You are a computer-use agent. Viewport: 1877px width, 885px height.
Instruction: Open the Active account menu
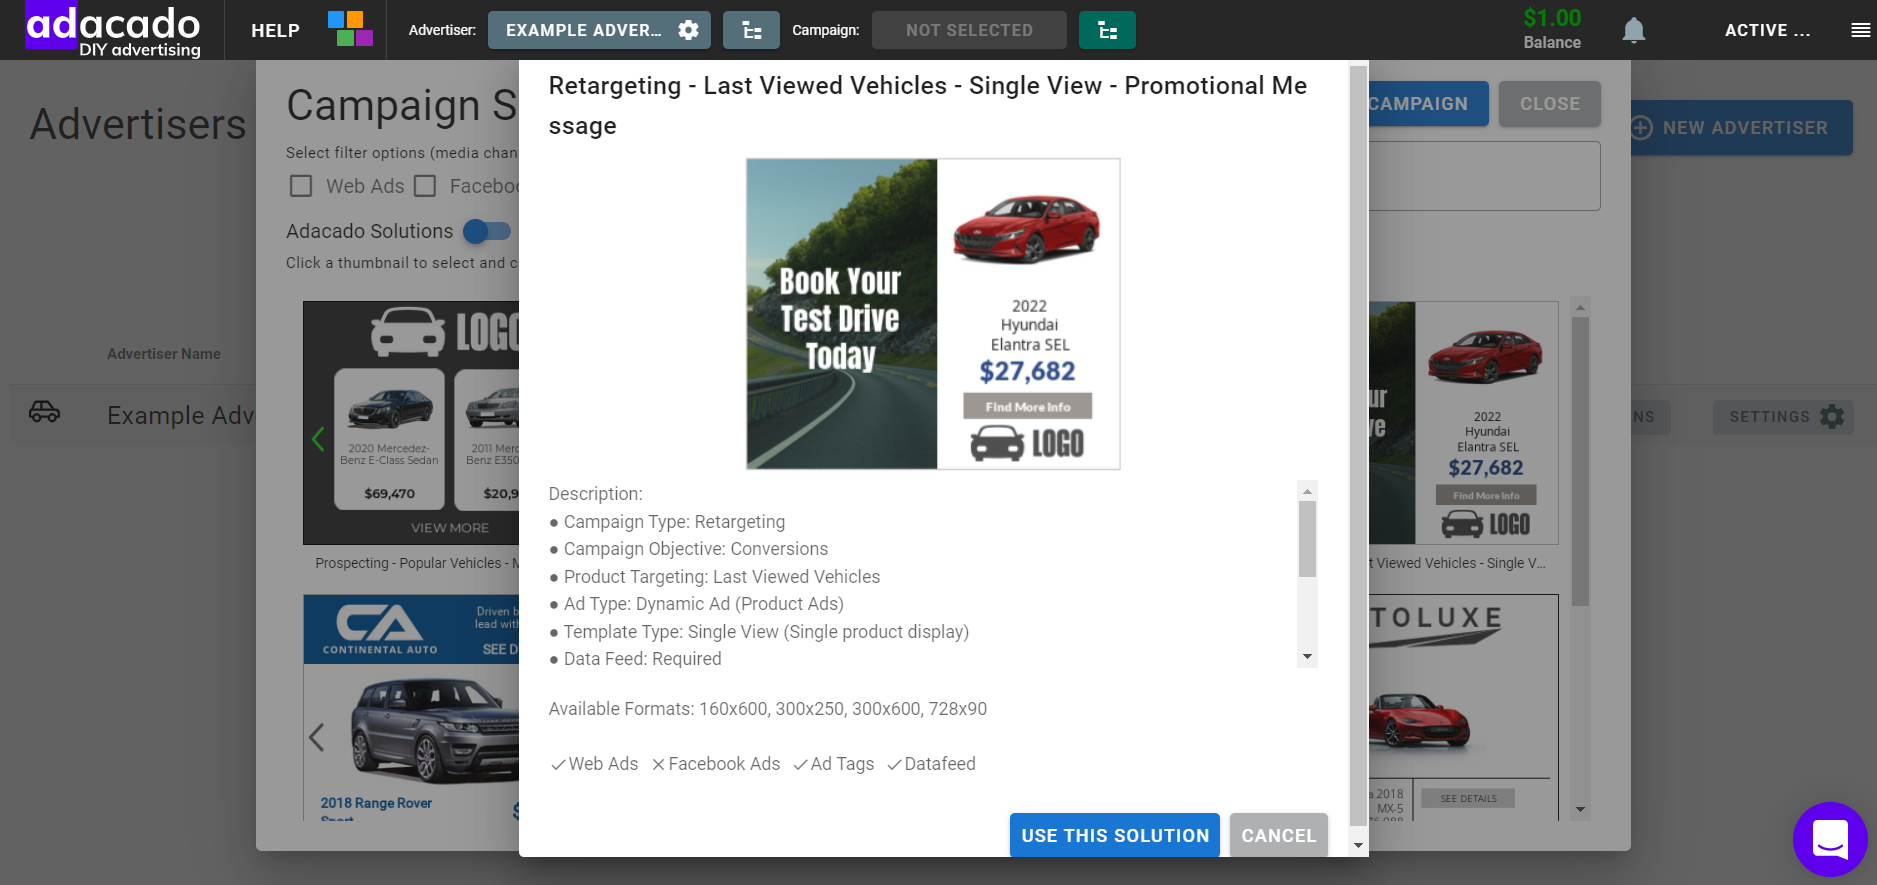pos(1767,30)
